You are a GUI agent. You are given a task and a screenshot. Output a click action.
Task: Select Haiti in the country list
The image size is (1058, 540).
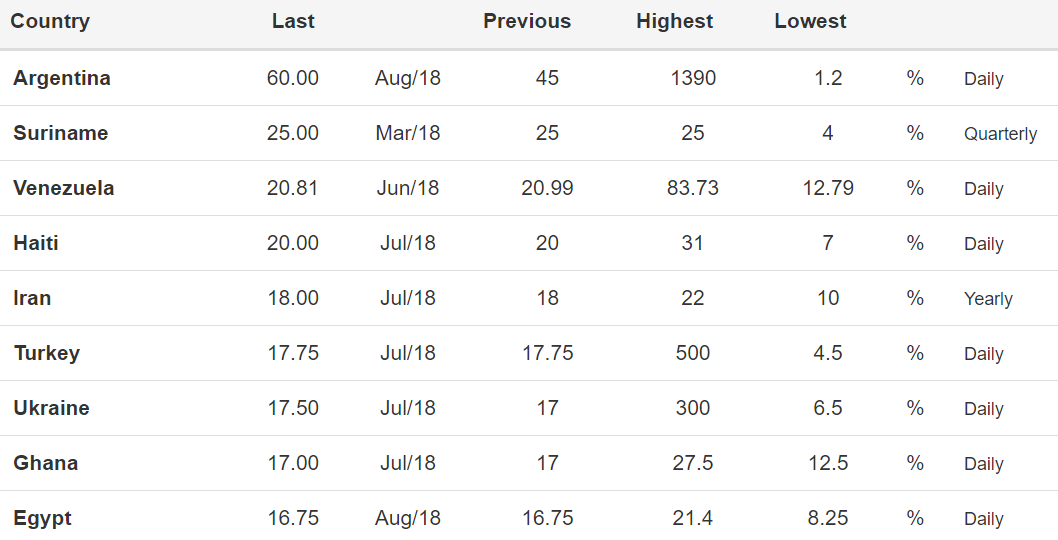(x=36, y=243)
